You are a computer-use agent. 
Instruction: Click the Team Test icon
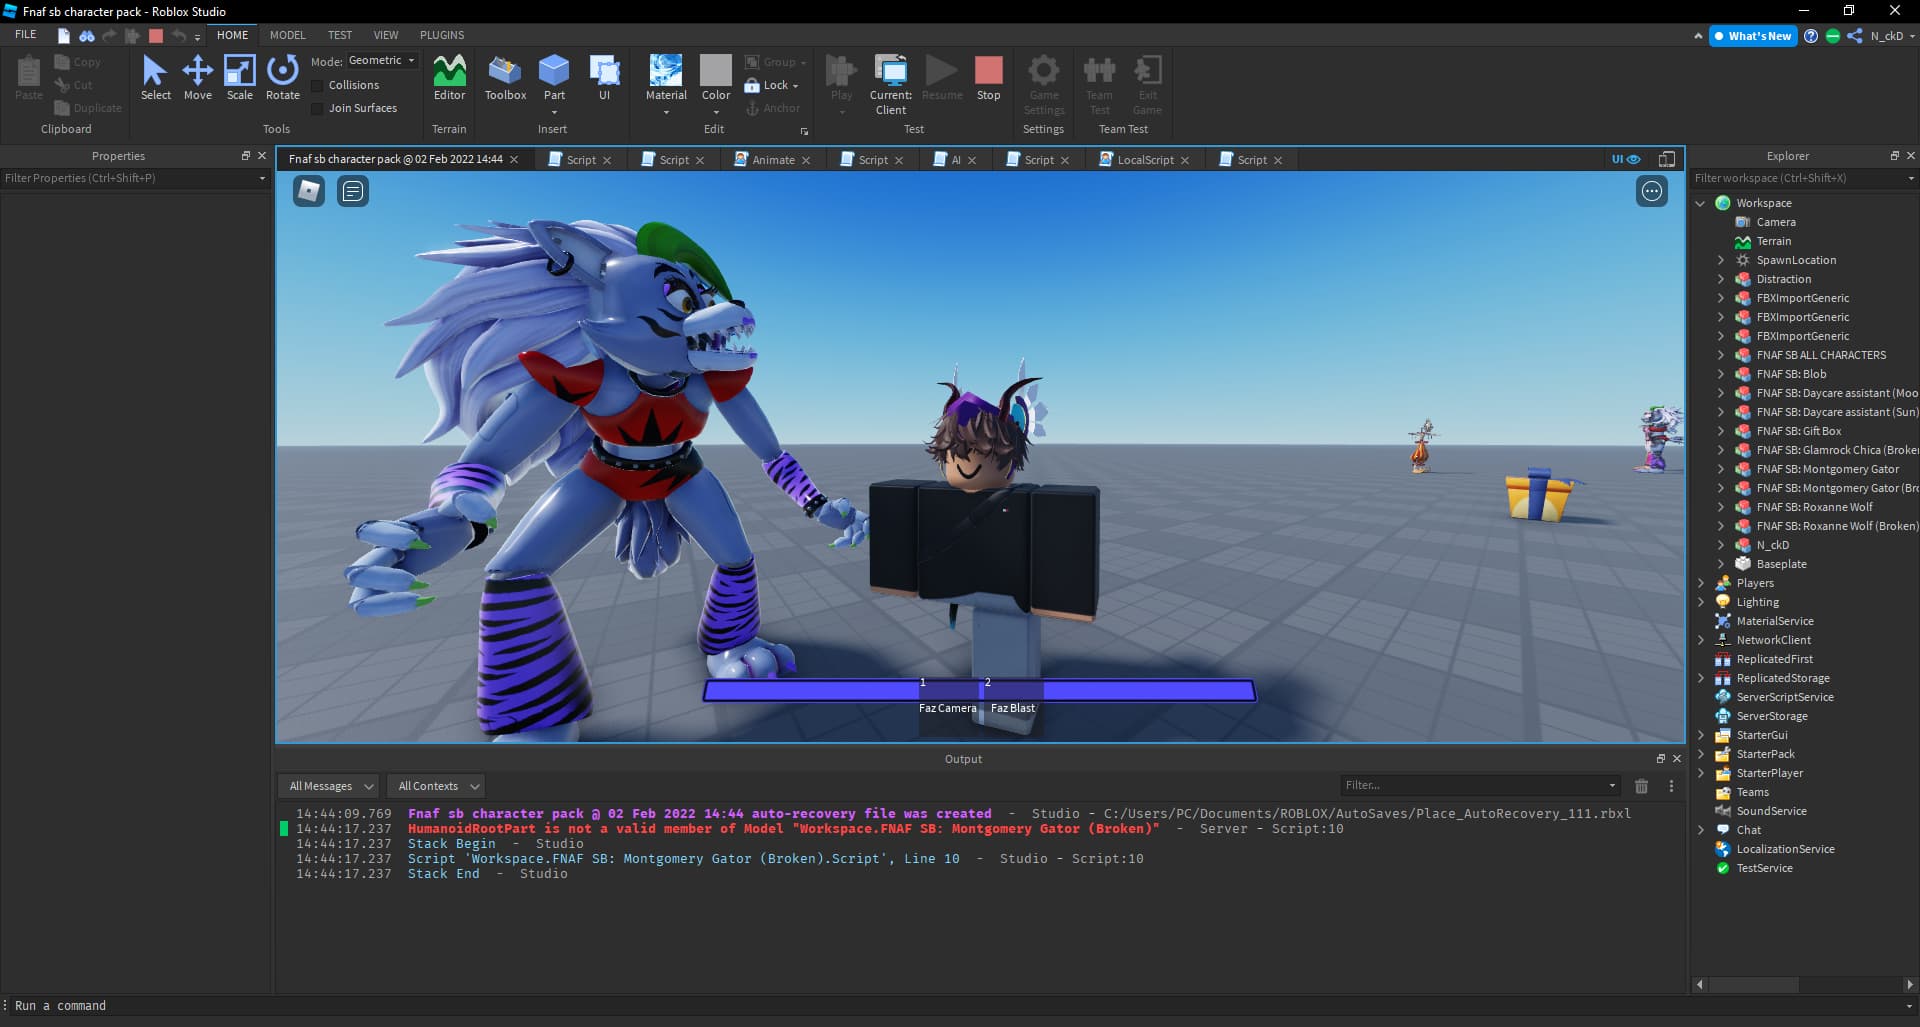coord(1099,85)
